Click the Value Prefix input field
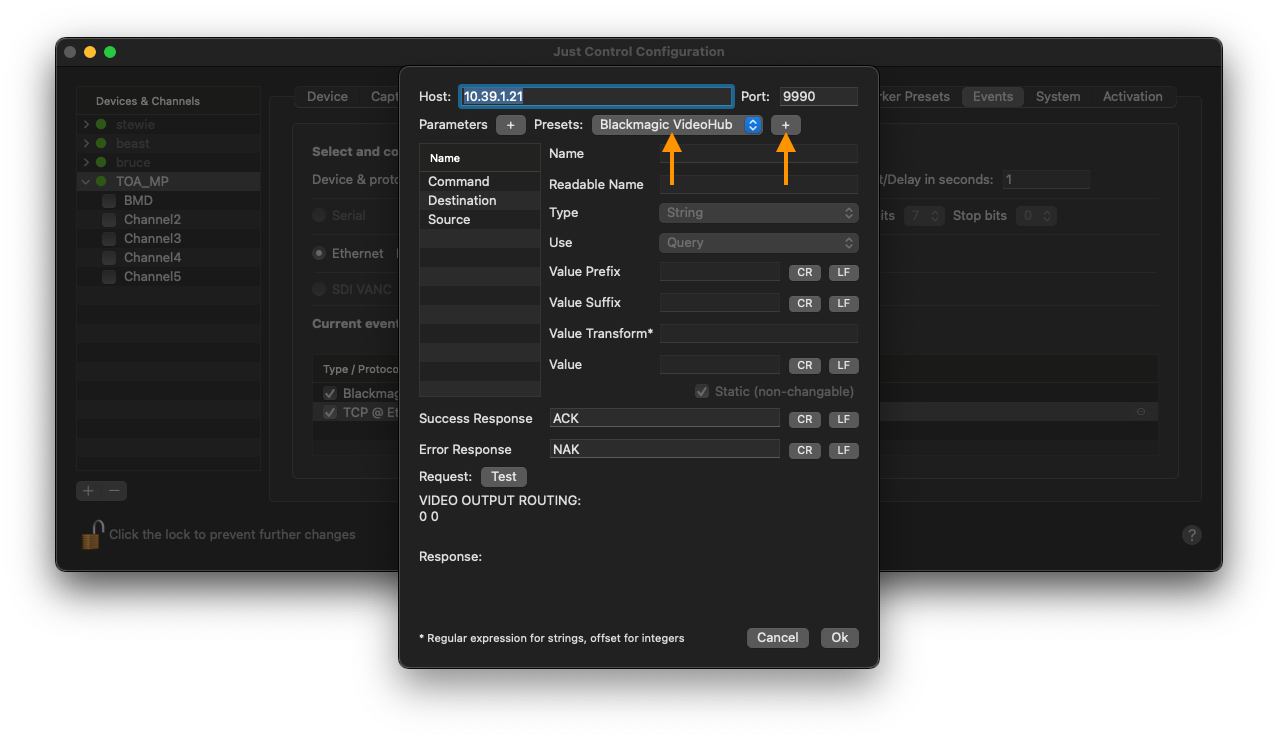The image size is (1278, 742). pos(720,272)
